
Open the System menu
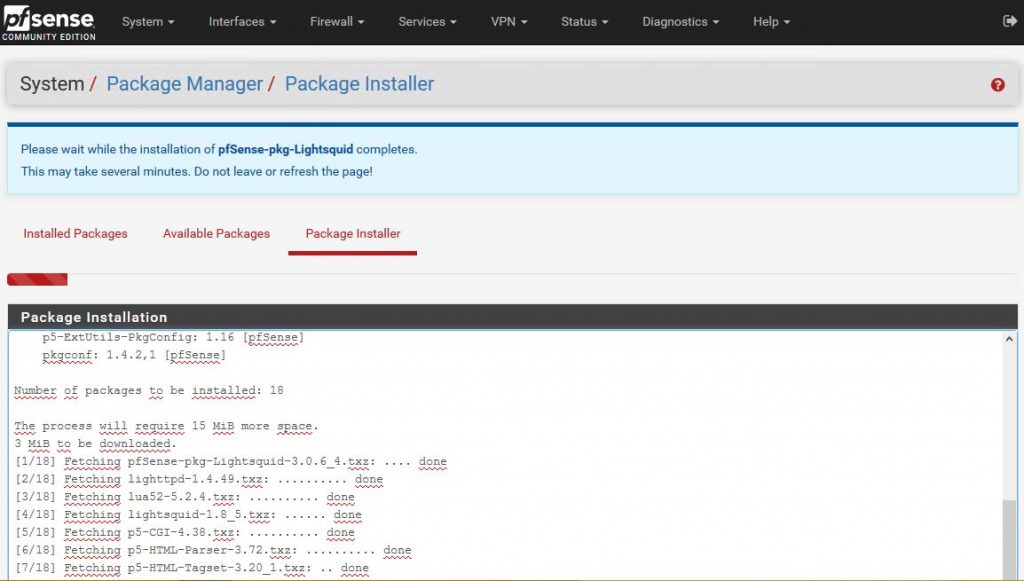[146, 20]
